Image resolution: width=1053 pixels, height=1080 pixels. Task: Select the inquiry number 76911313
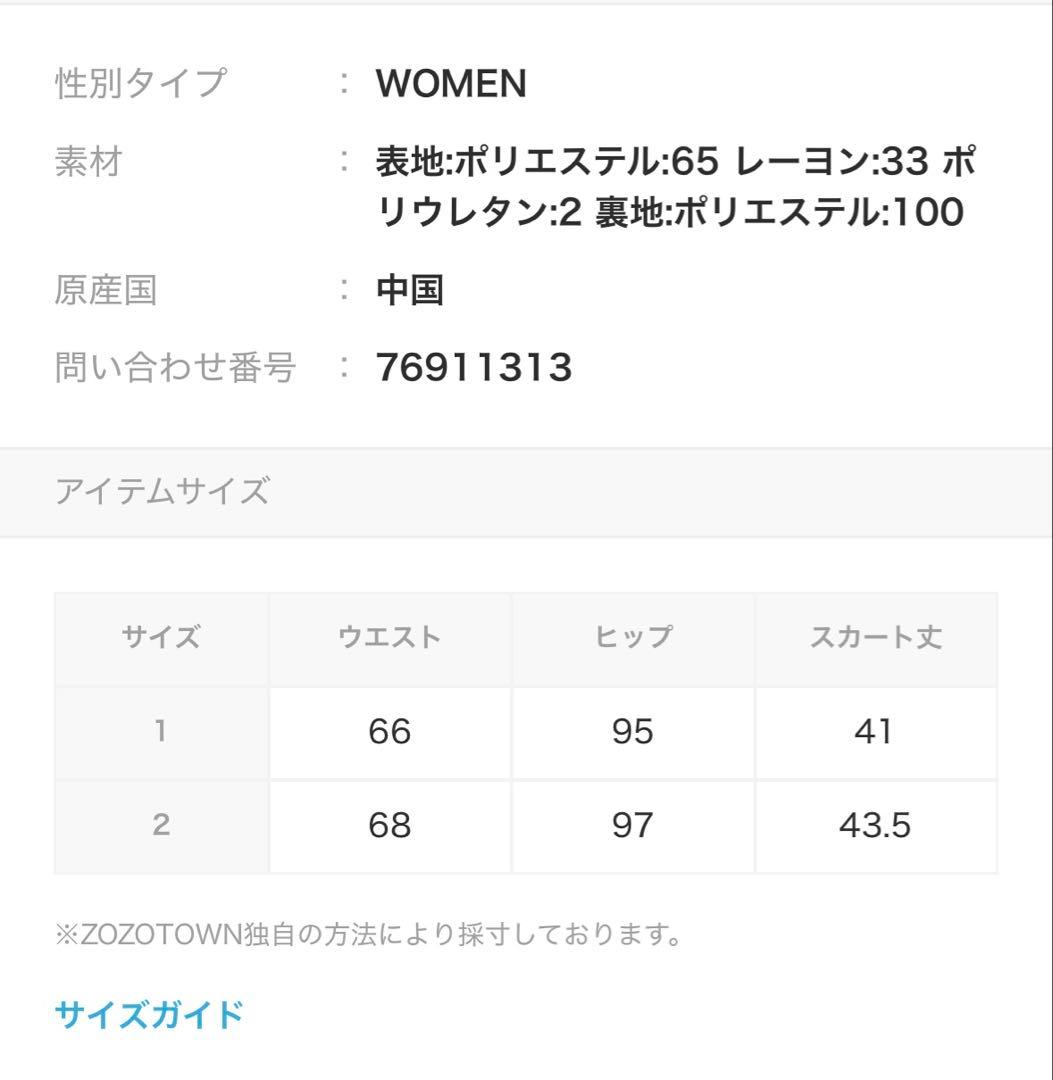coord(474,368)
